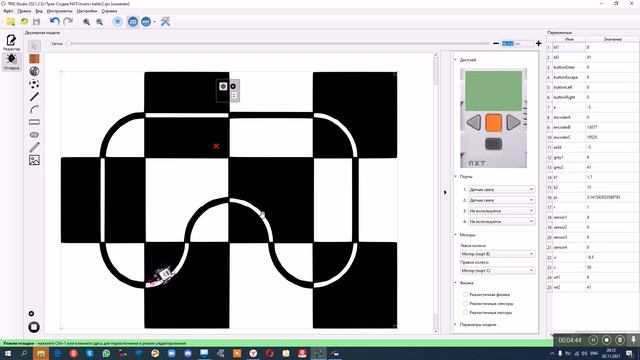Click the green reload/recent project icon

tap(24, 22)
